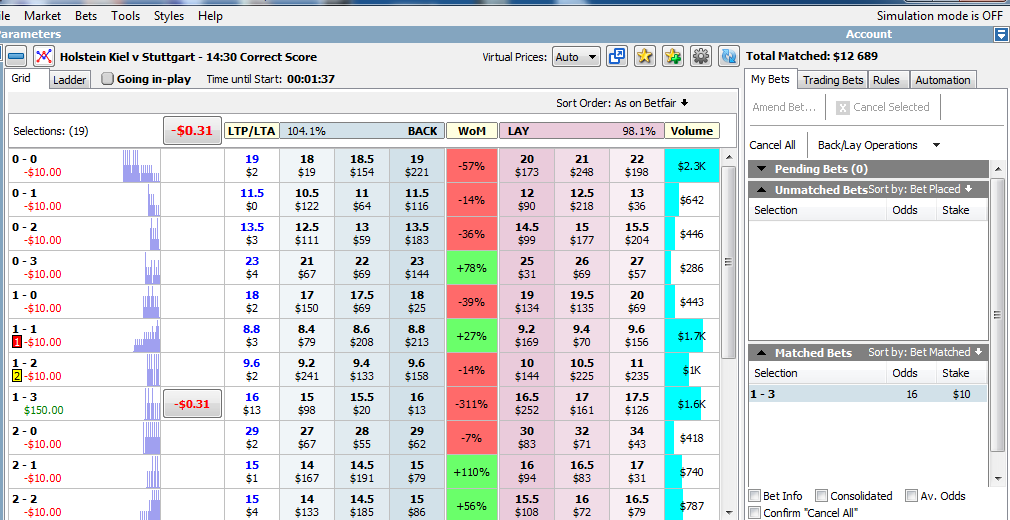Click the Account panel filter icon
Screen dimensions: 1010x520
click(x=1000, y=35)
